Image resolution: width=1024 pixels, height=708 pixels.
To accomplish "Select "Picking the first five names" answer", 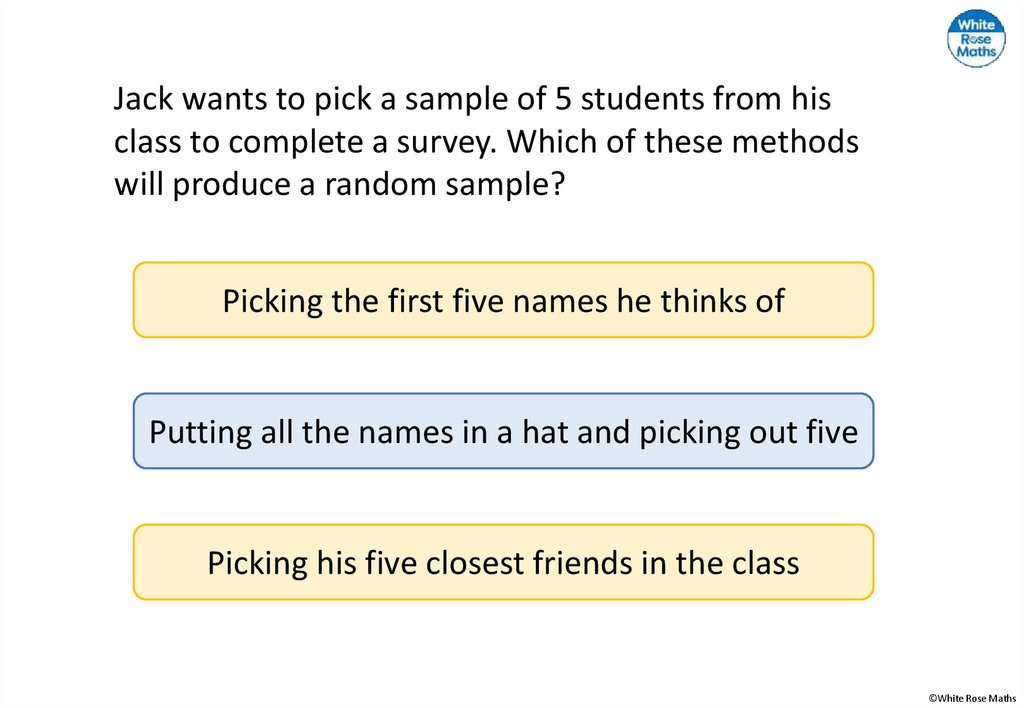I will (x=503, y=300).
